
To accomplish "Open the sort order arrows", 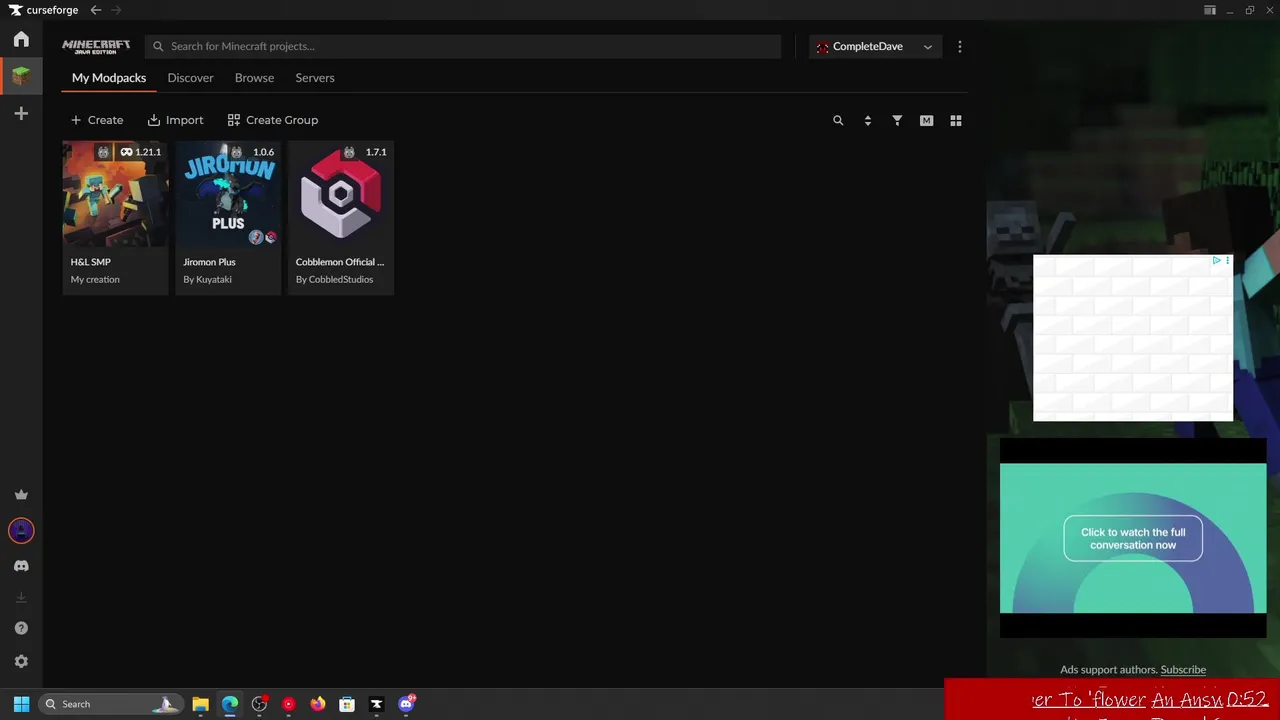I will point(867,120).
